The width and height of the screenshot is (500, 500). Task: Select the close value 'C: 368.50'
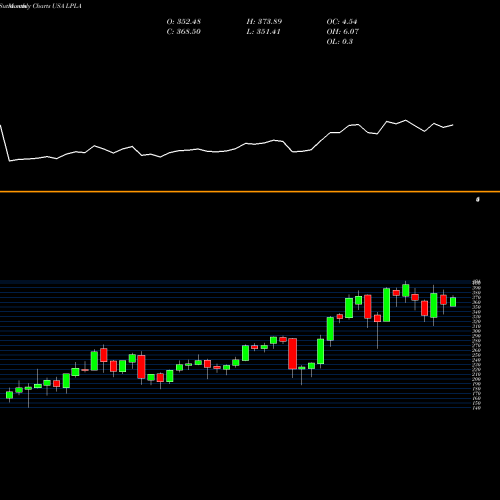click(x=183, y=32)
